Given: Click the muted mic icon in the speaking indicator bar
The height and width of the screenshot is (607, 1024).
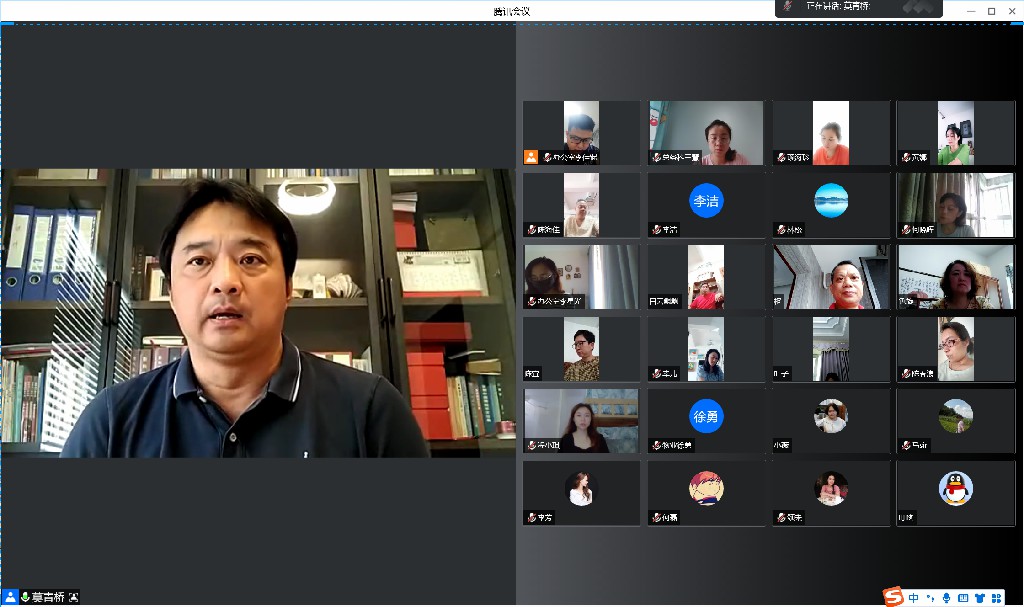Looking at the screenshot, I should [788, 6].
